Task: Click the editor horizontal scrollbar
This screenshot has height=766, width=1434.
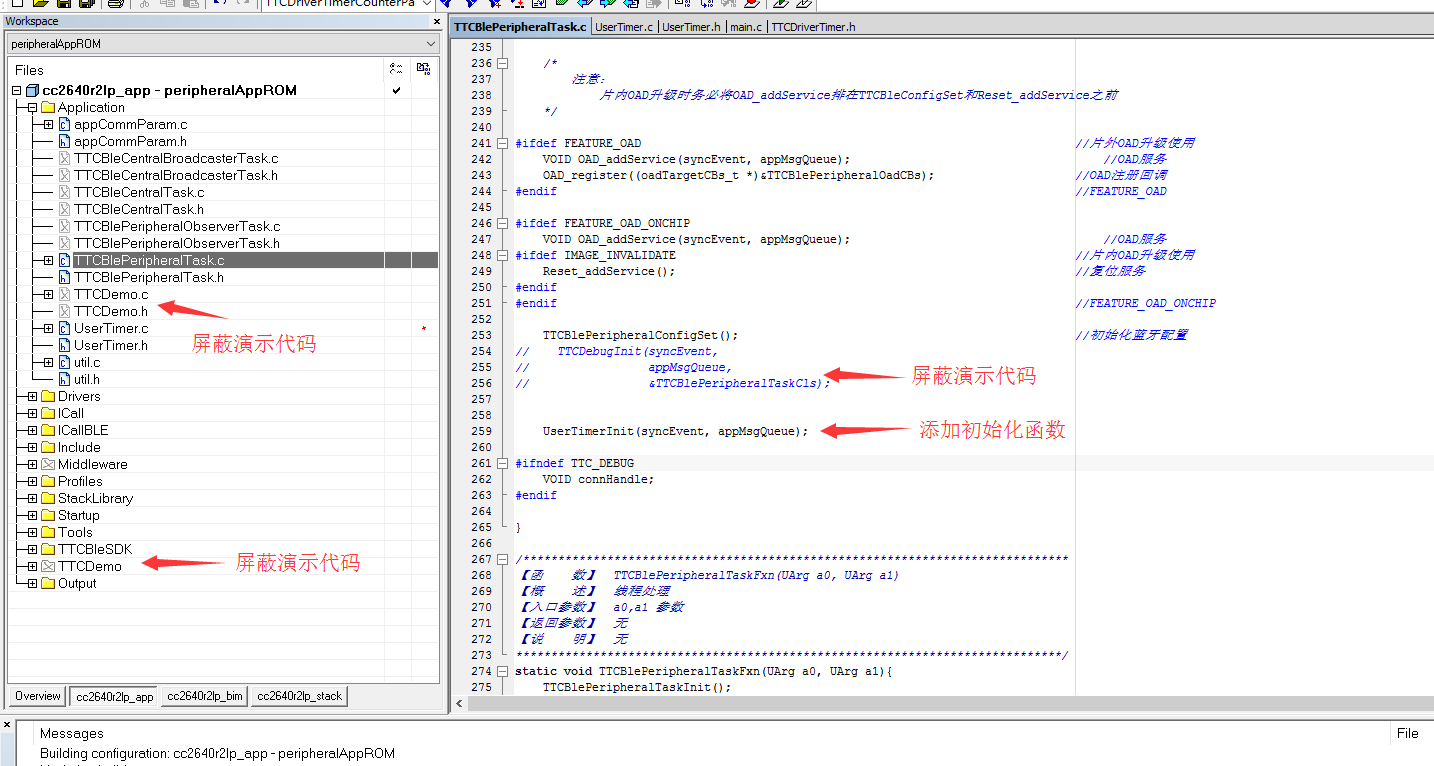Action: (x=940, y=703)
